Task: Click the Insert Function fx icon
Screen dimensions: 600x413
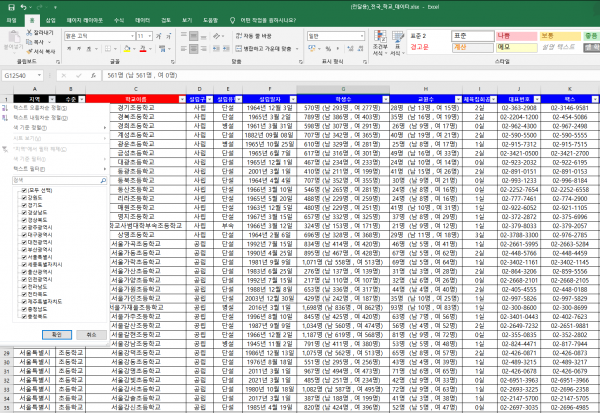Action: coord(93,75)
